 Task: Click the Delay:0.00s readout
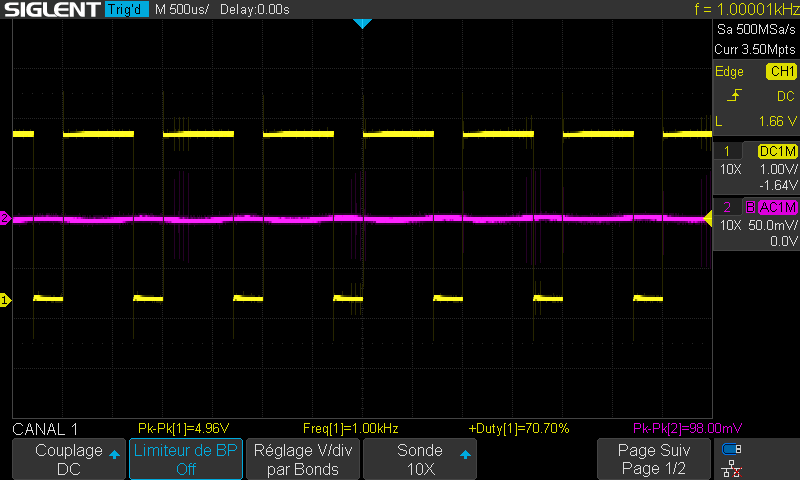(x=255, y=9)
